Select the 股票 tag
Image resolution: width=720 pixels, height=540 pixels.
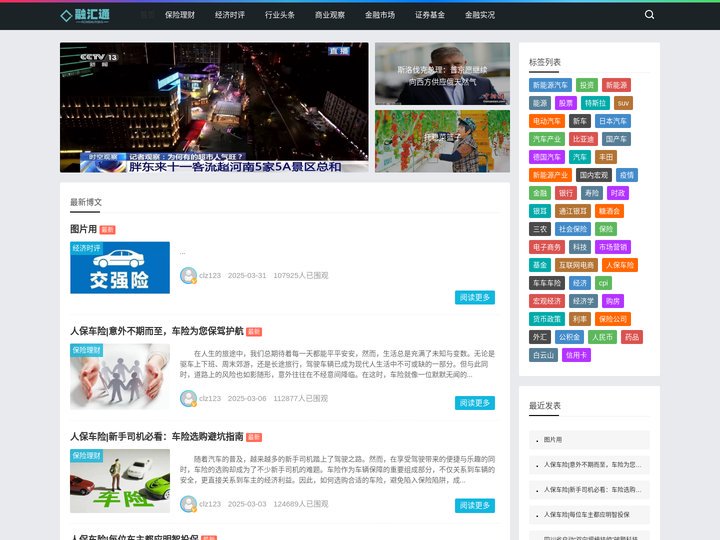click(x=566, y=103)
